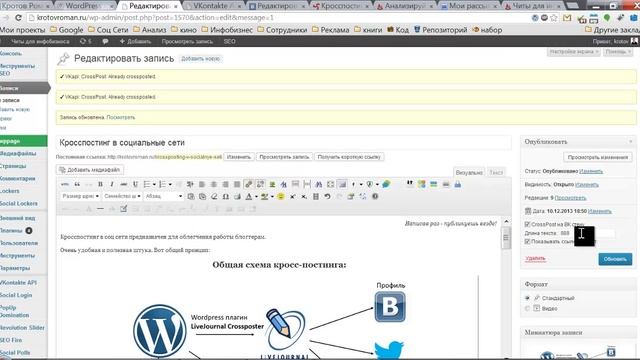
Task: Toggle the show link checkbox
Action: tap(527, 241)
